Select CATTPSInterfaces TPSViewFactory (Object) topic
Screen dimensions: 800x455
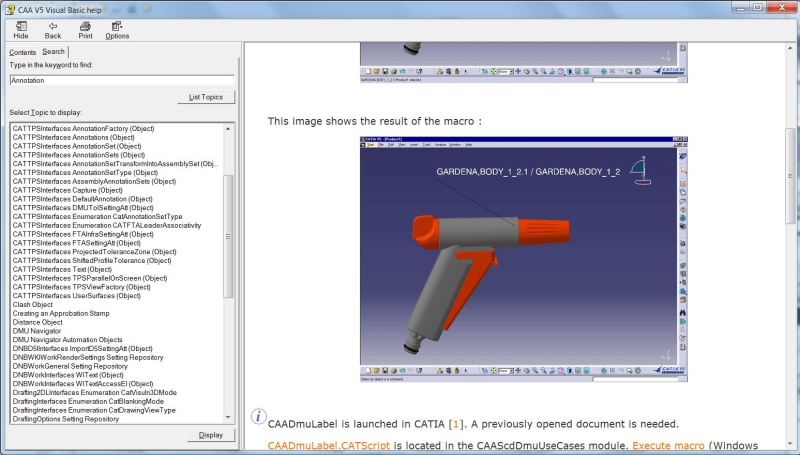click(x=81, y=287)
